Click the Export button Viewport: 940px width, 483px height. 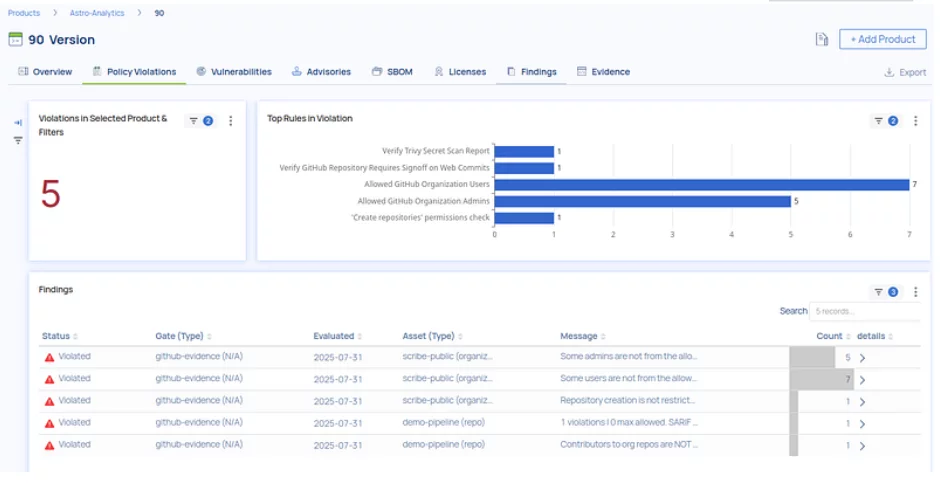pos(905,72)
